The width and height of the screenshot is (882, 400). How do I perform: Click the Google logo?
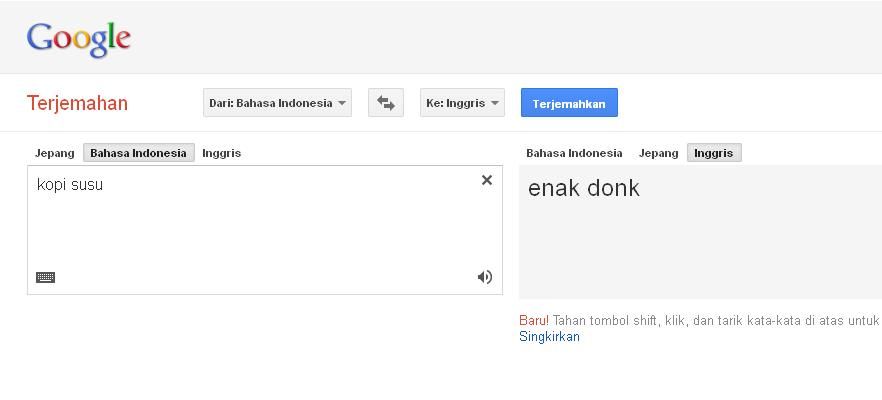coord(79,40)
